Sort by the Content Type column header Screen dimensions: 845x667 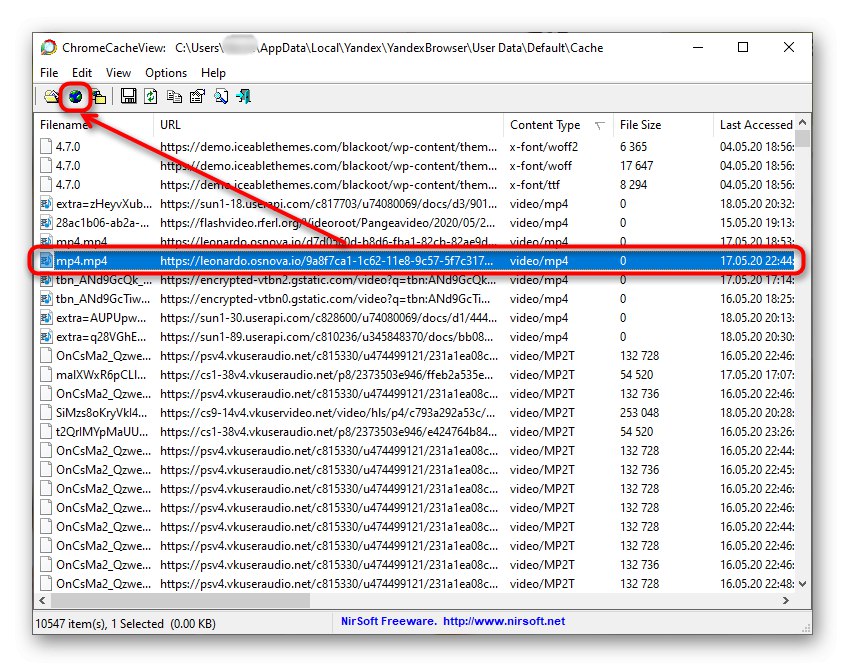pyautogui.click(x=558, y=124)
